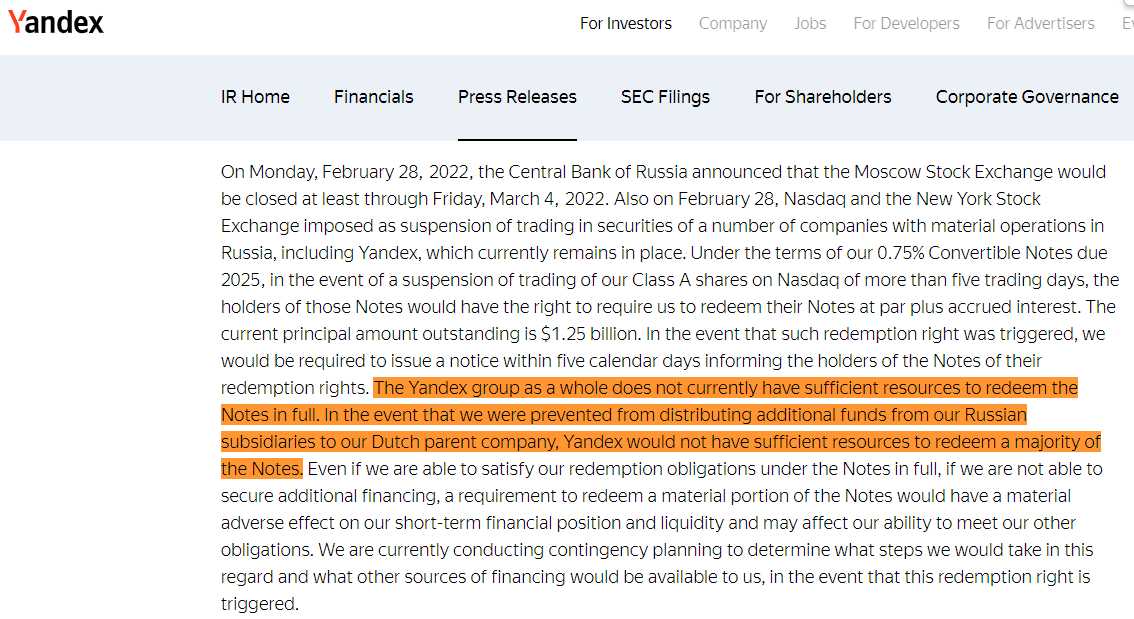This screenshot has height=619, width=1134.
Task: Click 'Central Bank of Russia' in first line
Action: 597,172
